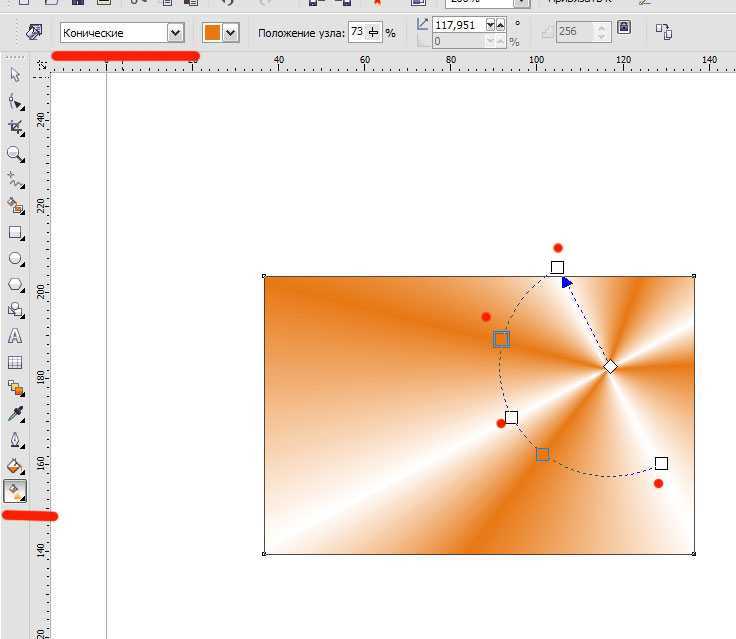
Task: Select the Freehand curve tool
Action: [16, 180]
